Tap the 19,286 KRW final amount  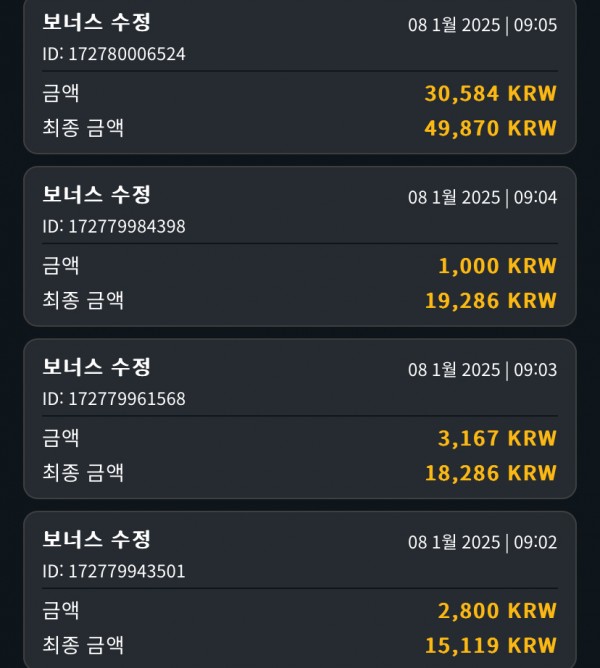[491, 300]
